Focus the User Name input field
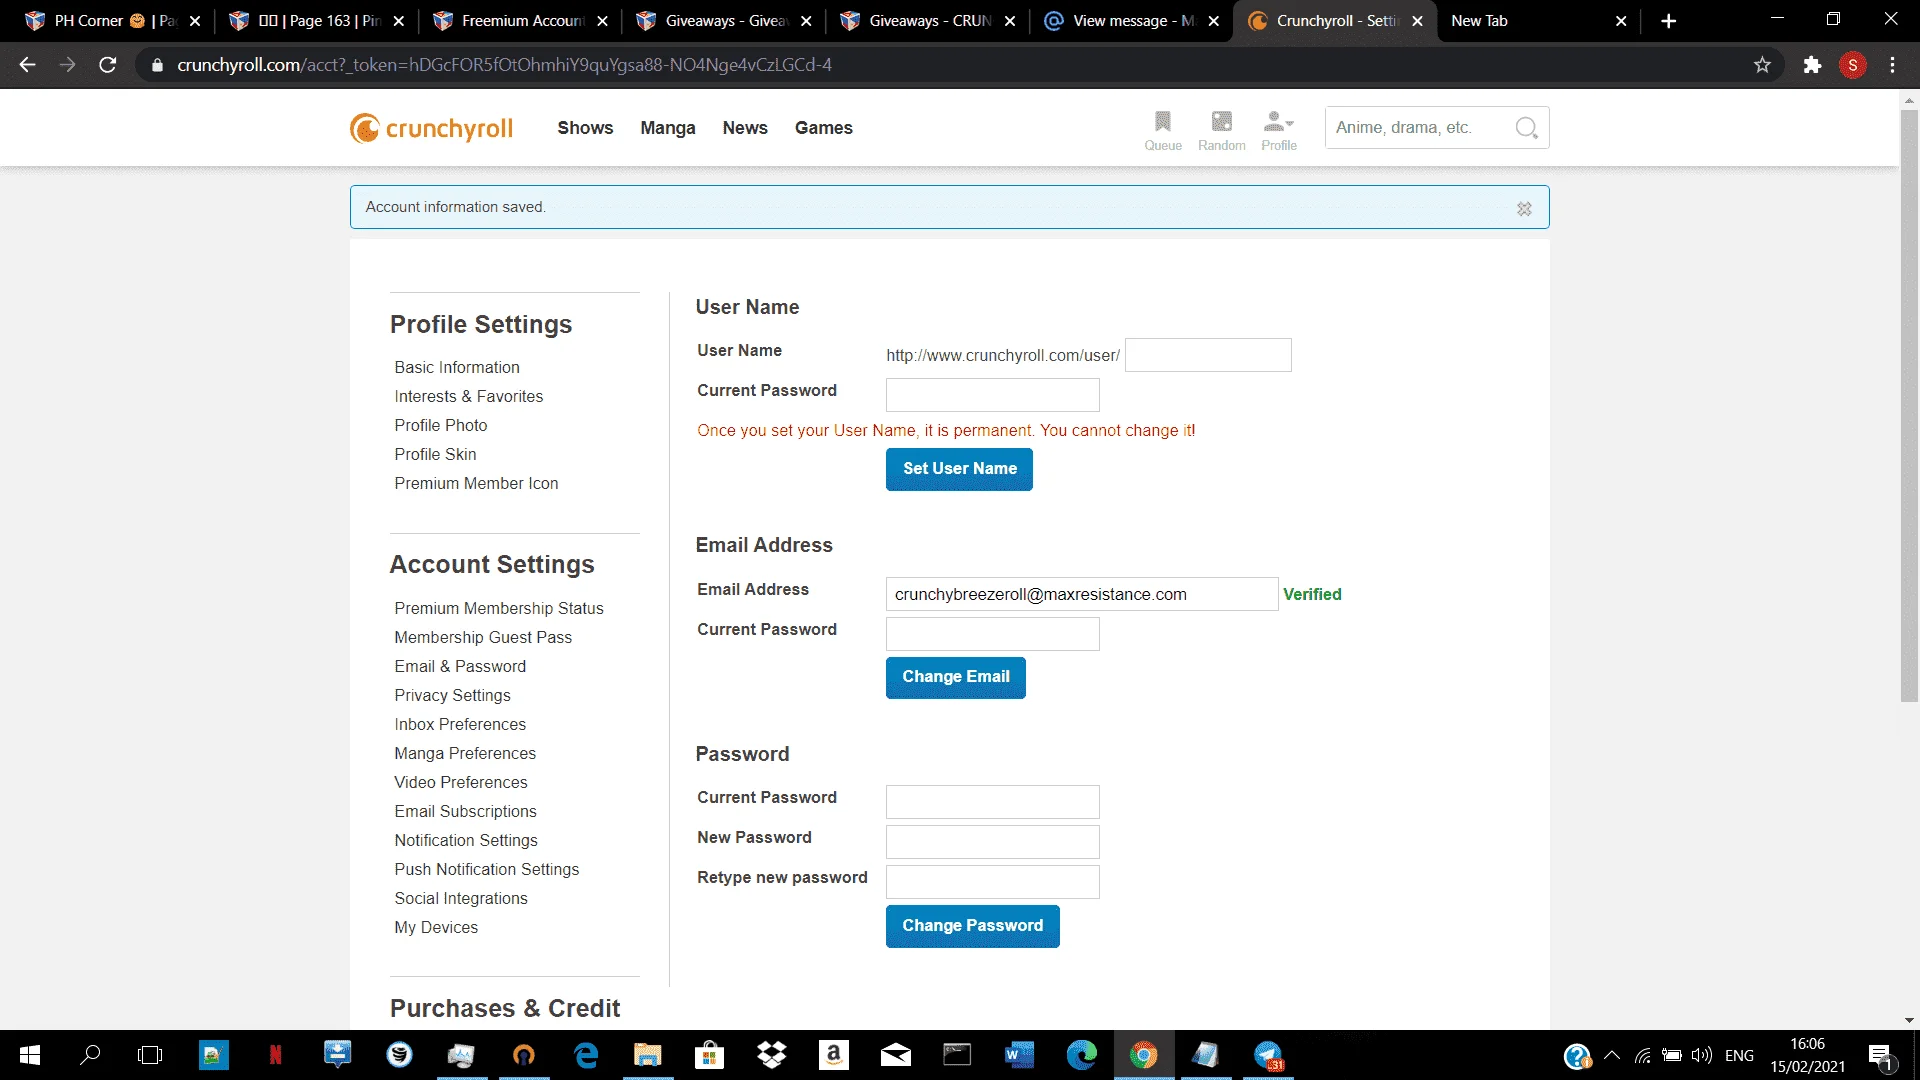 tap(1208, 355)
